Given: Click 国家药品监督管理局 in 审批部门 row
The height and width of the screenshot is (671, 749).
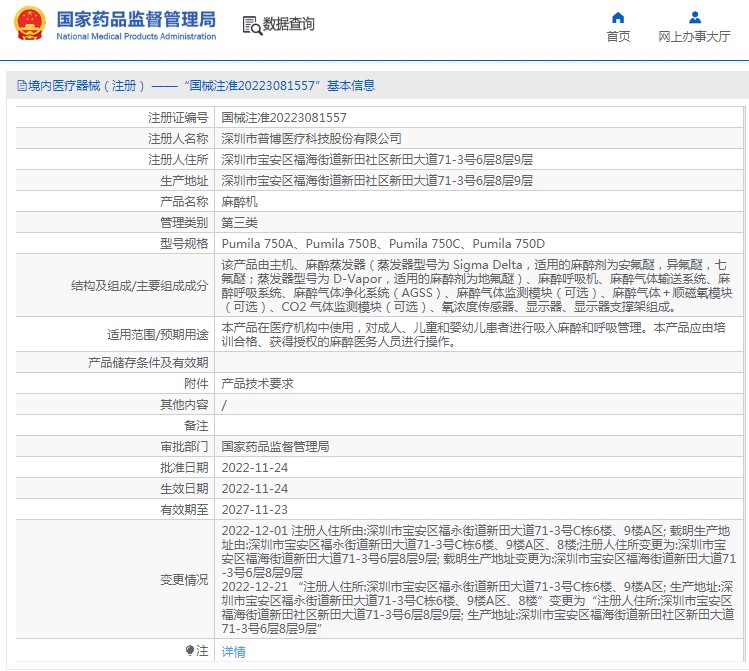Looking at the screenshot, I should 275,447.
